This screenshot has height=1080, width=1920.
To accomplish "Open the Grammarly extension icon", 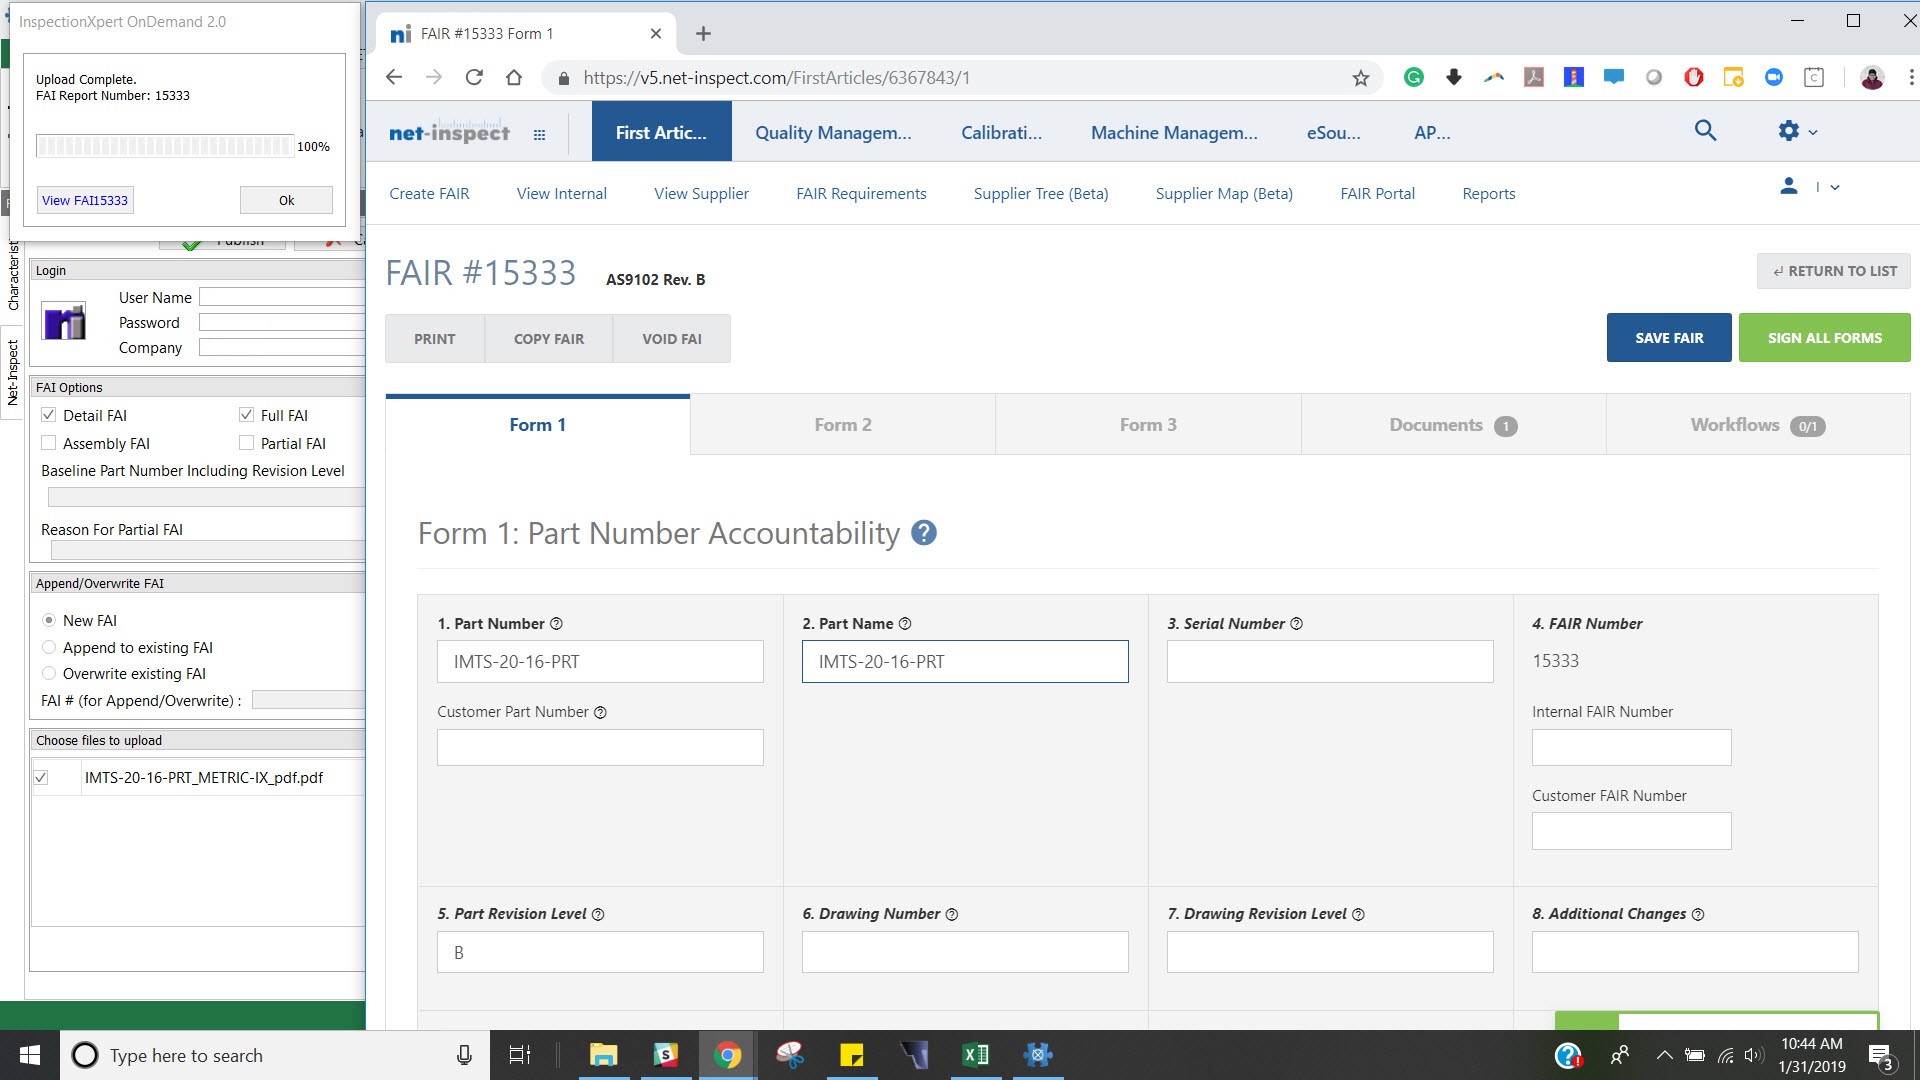I will tap(1413, 77).
